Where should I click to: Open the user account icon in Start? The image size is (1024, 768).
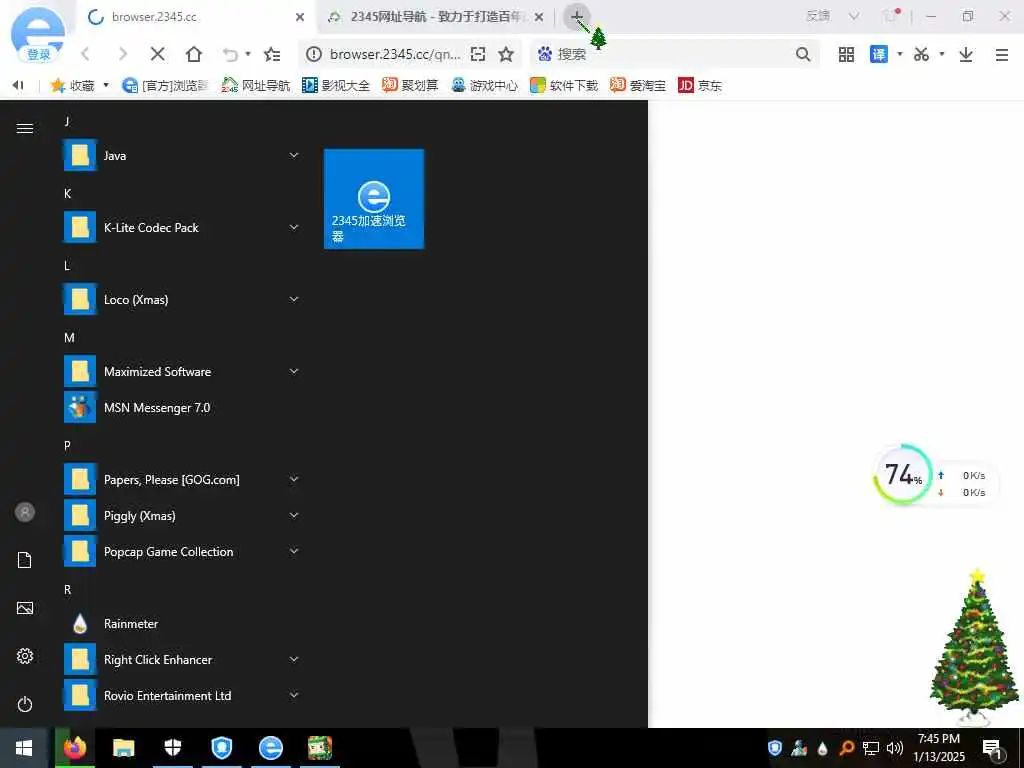tap(25, 512)
